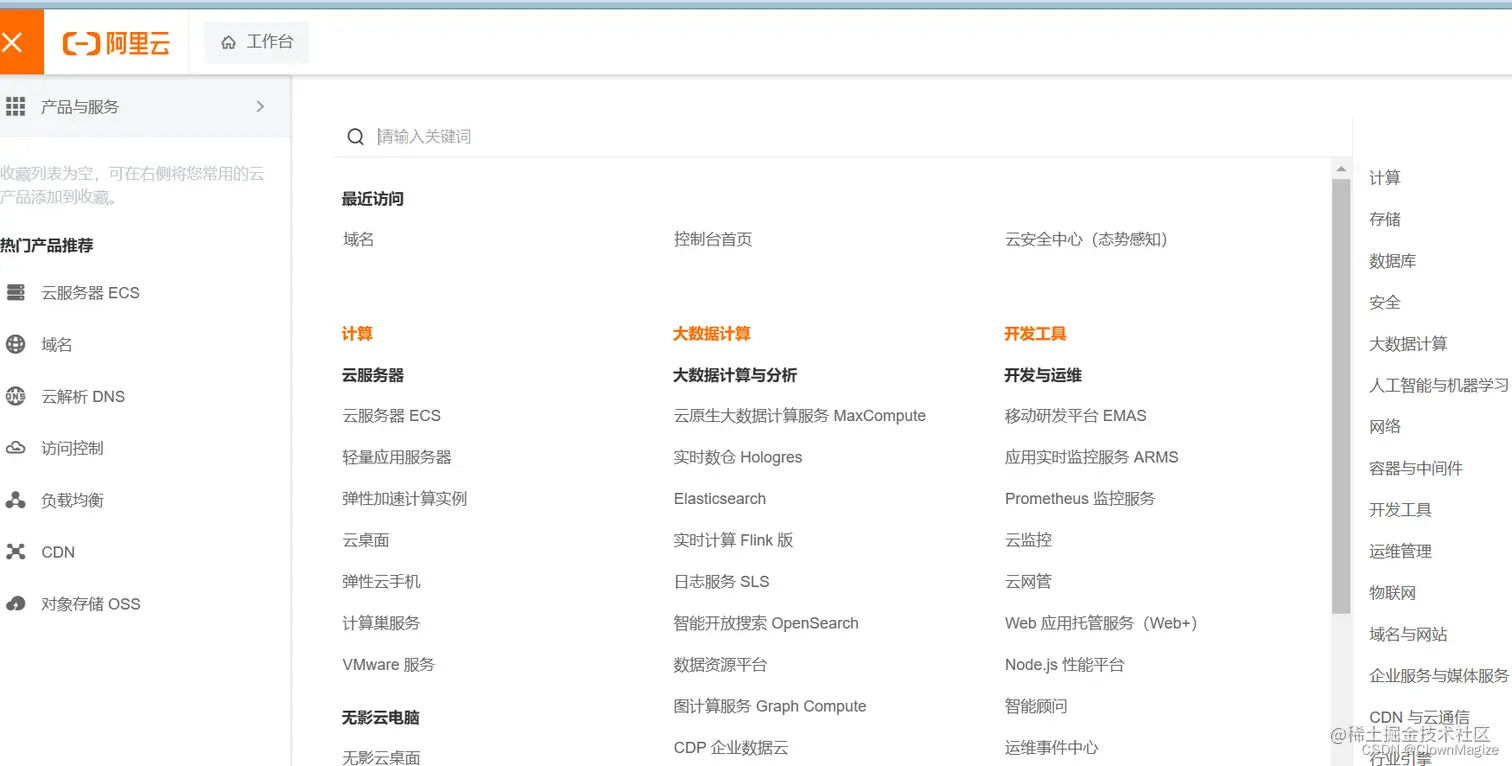Open 弹性加速计算实例
The height and width of the screenshot is (766, 1512).
[404, 499]
